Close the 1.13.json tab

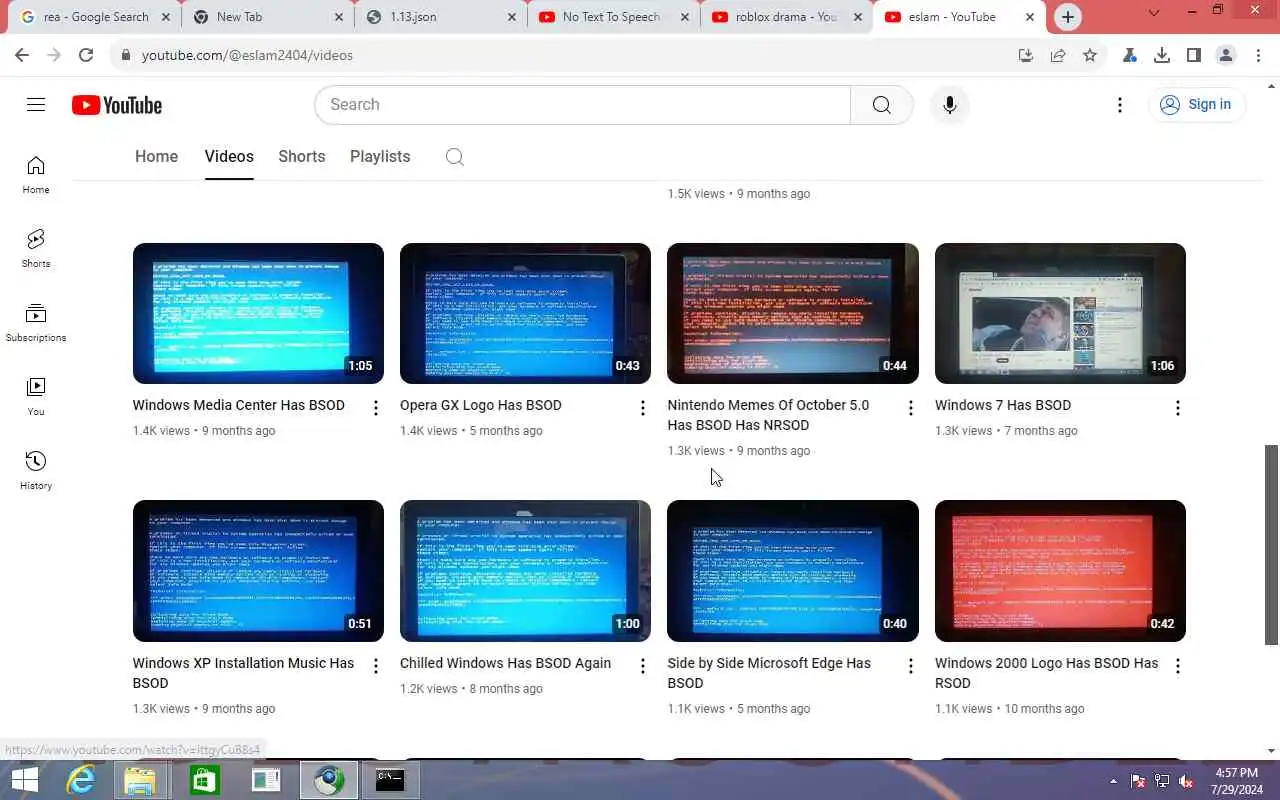click(x=512, y=17)
